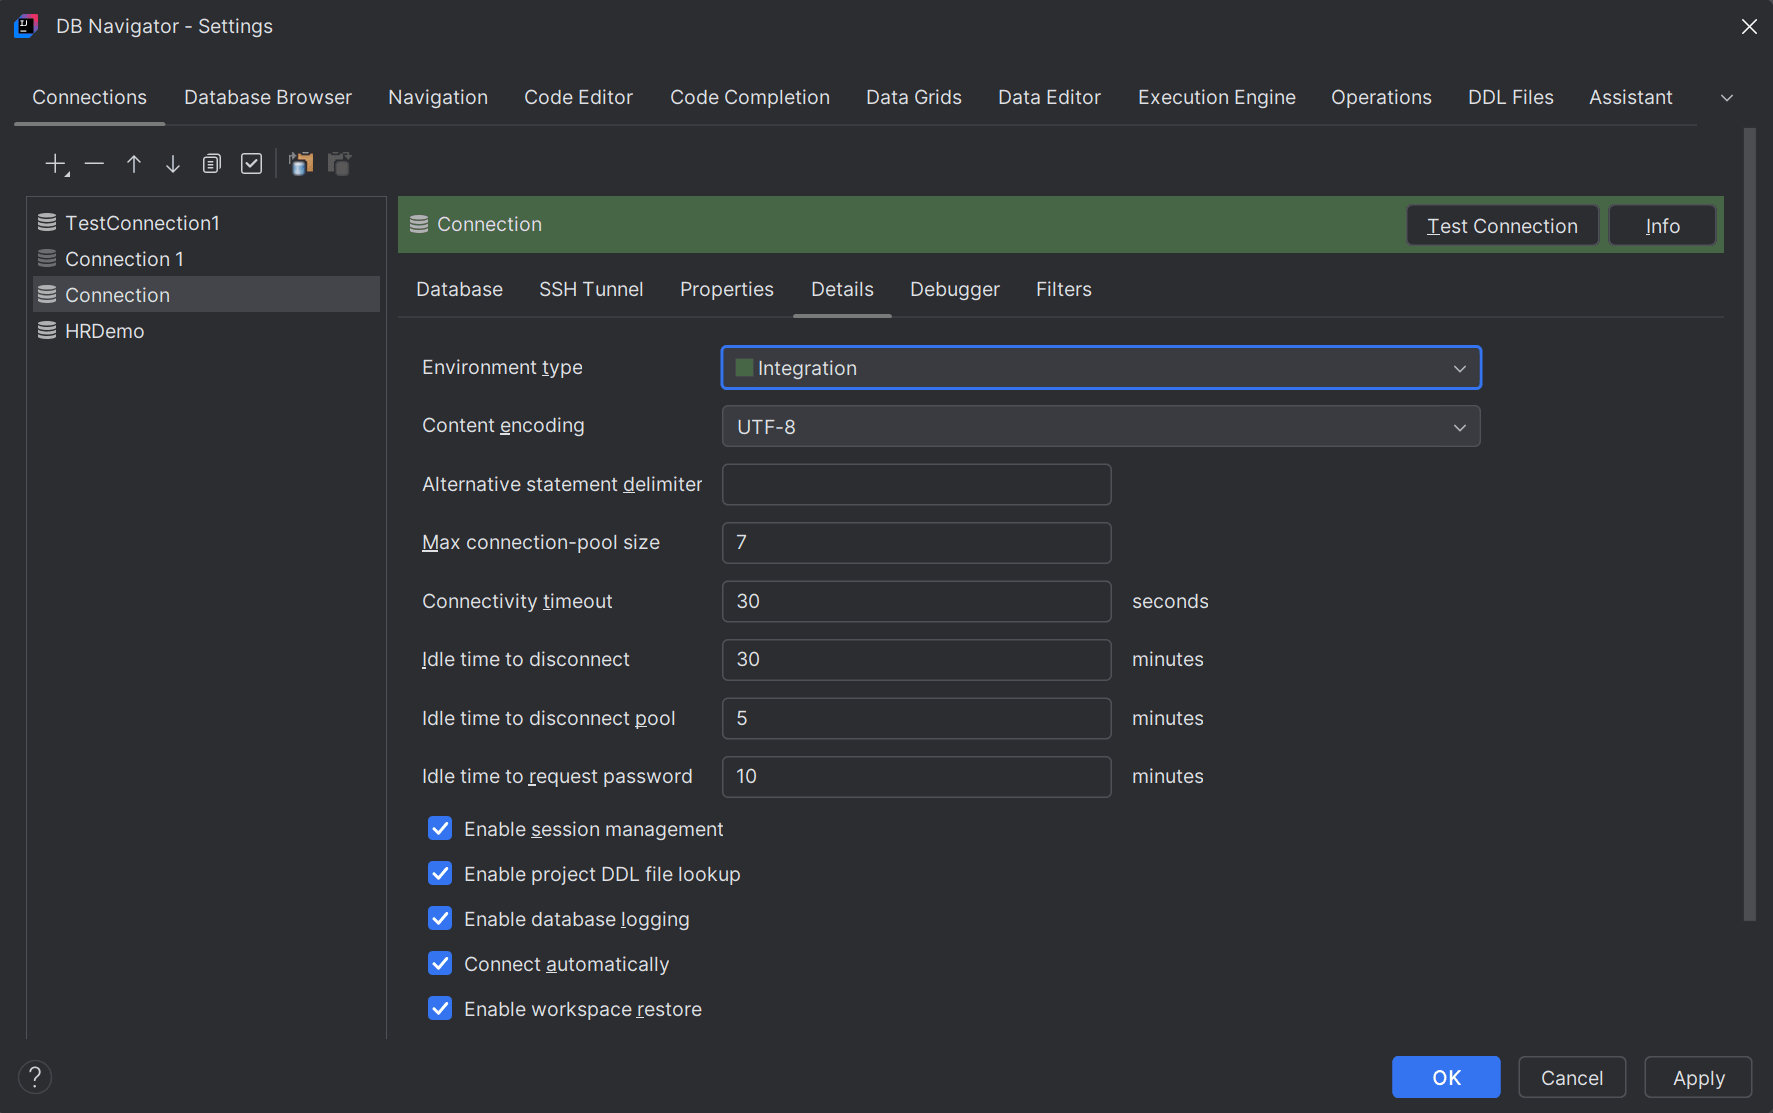Image resolution: width=1773 pixels, height=1113 pixels.
Task: Move the selected connection down
Action: point(172,163)
